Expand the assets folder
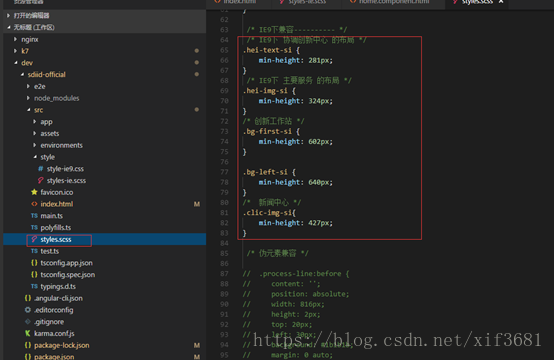 coord(35,133)
